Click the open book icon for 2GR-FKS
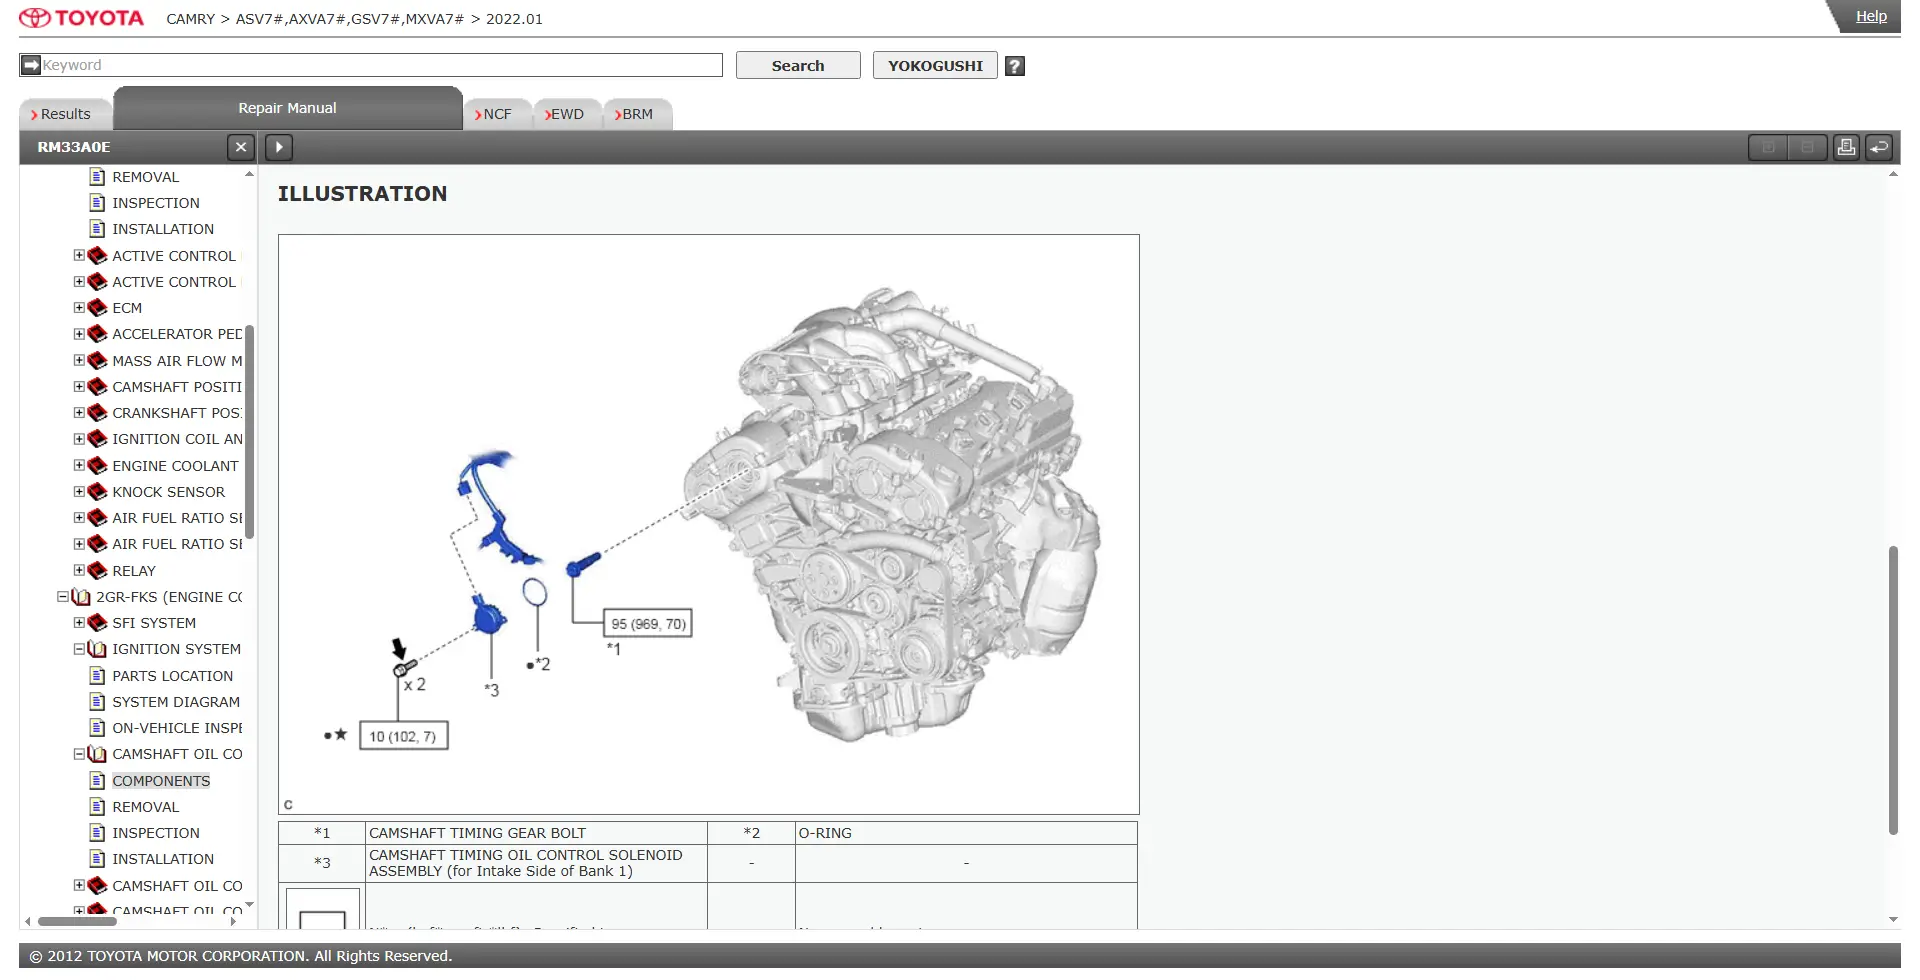The height and width of the screenshot is (980, 1920). [x=81, y=597]
